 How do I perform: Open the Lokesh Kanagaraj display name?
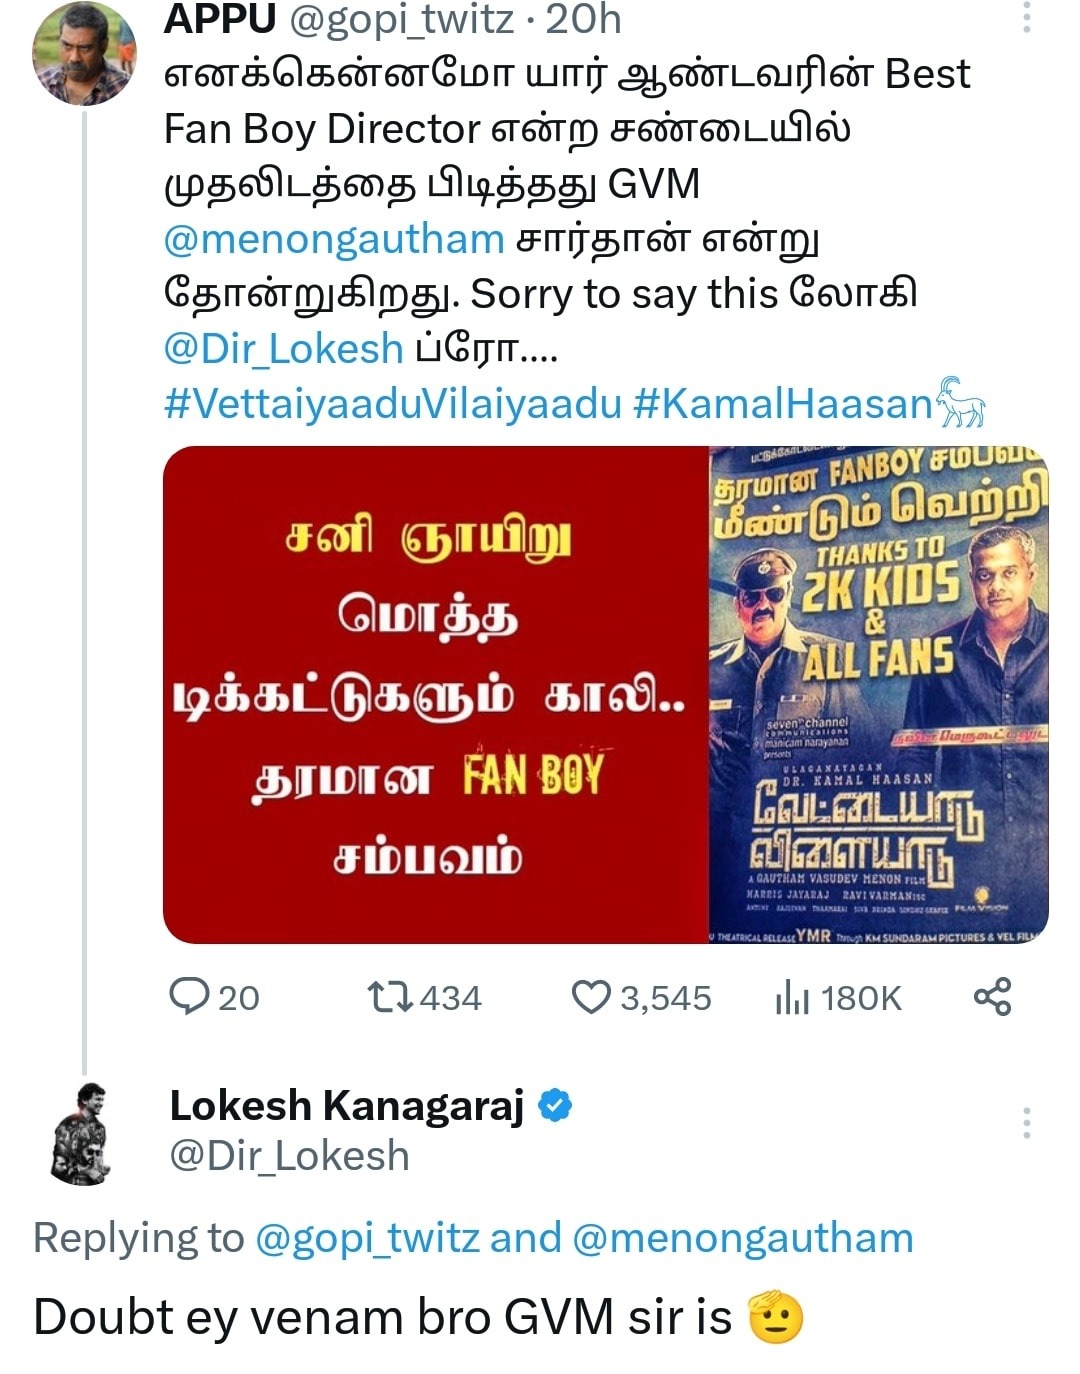click(347, 1106)
